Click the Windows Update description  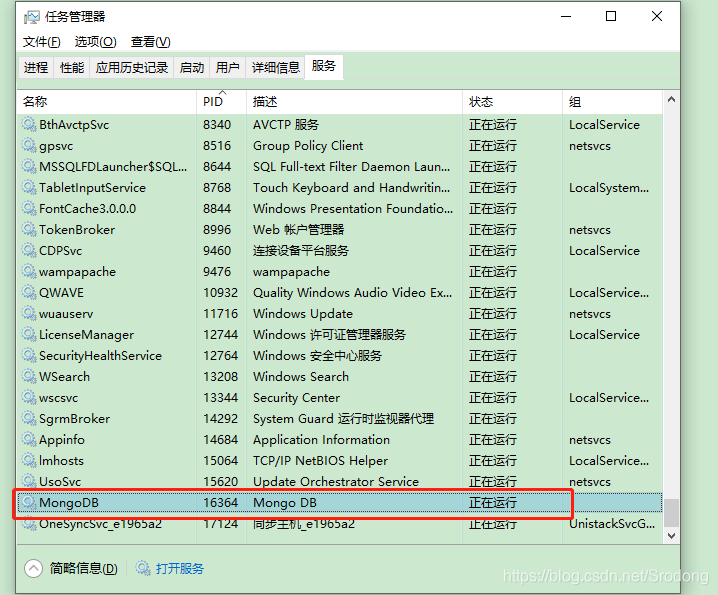click(x=303, y=314)
